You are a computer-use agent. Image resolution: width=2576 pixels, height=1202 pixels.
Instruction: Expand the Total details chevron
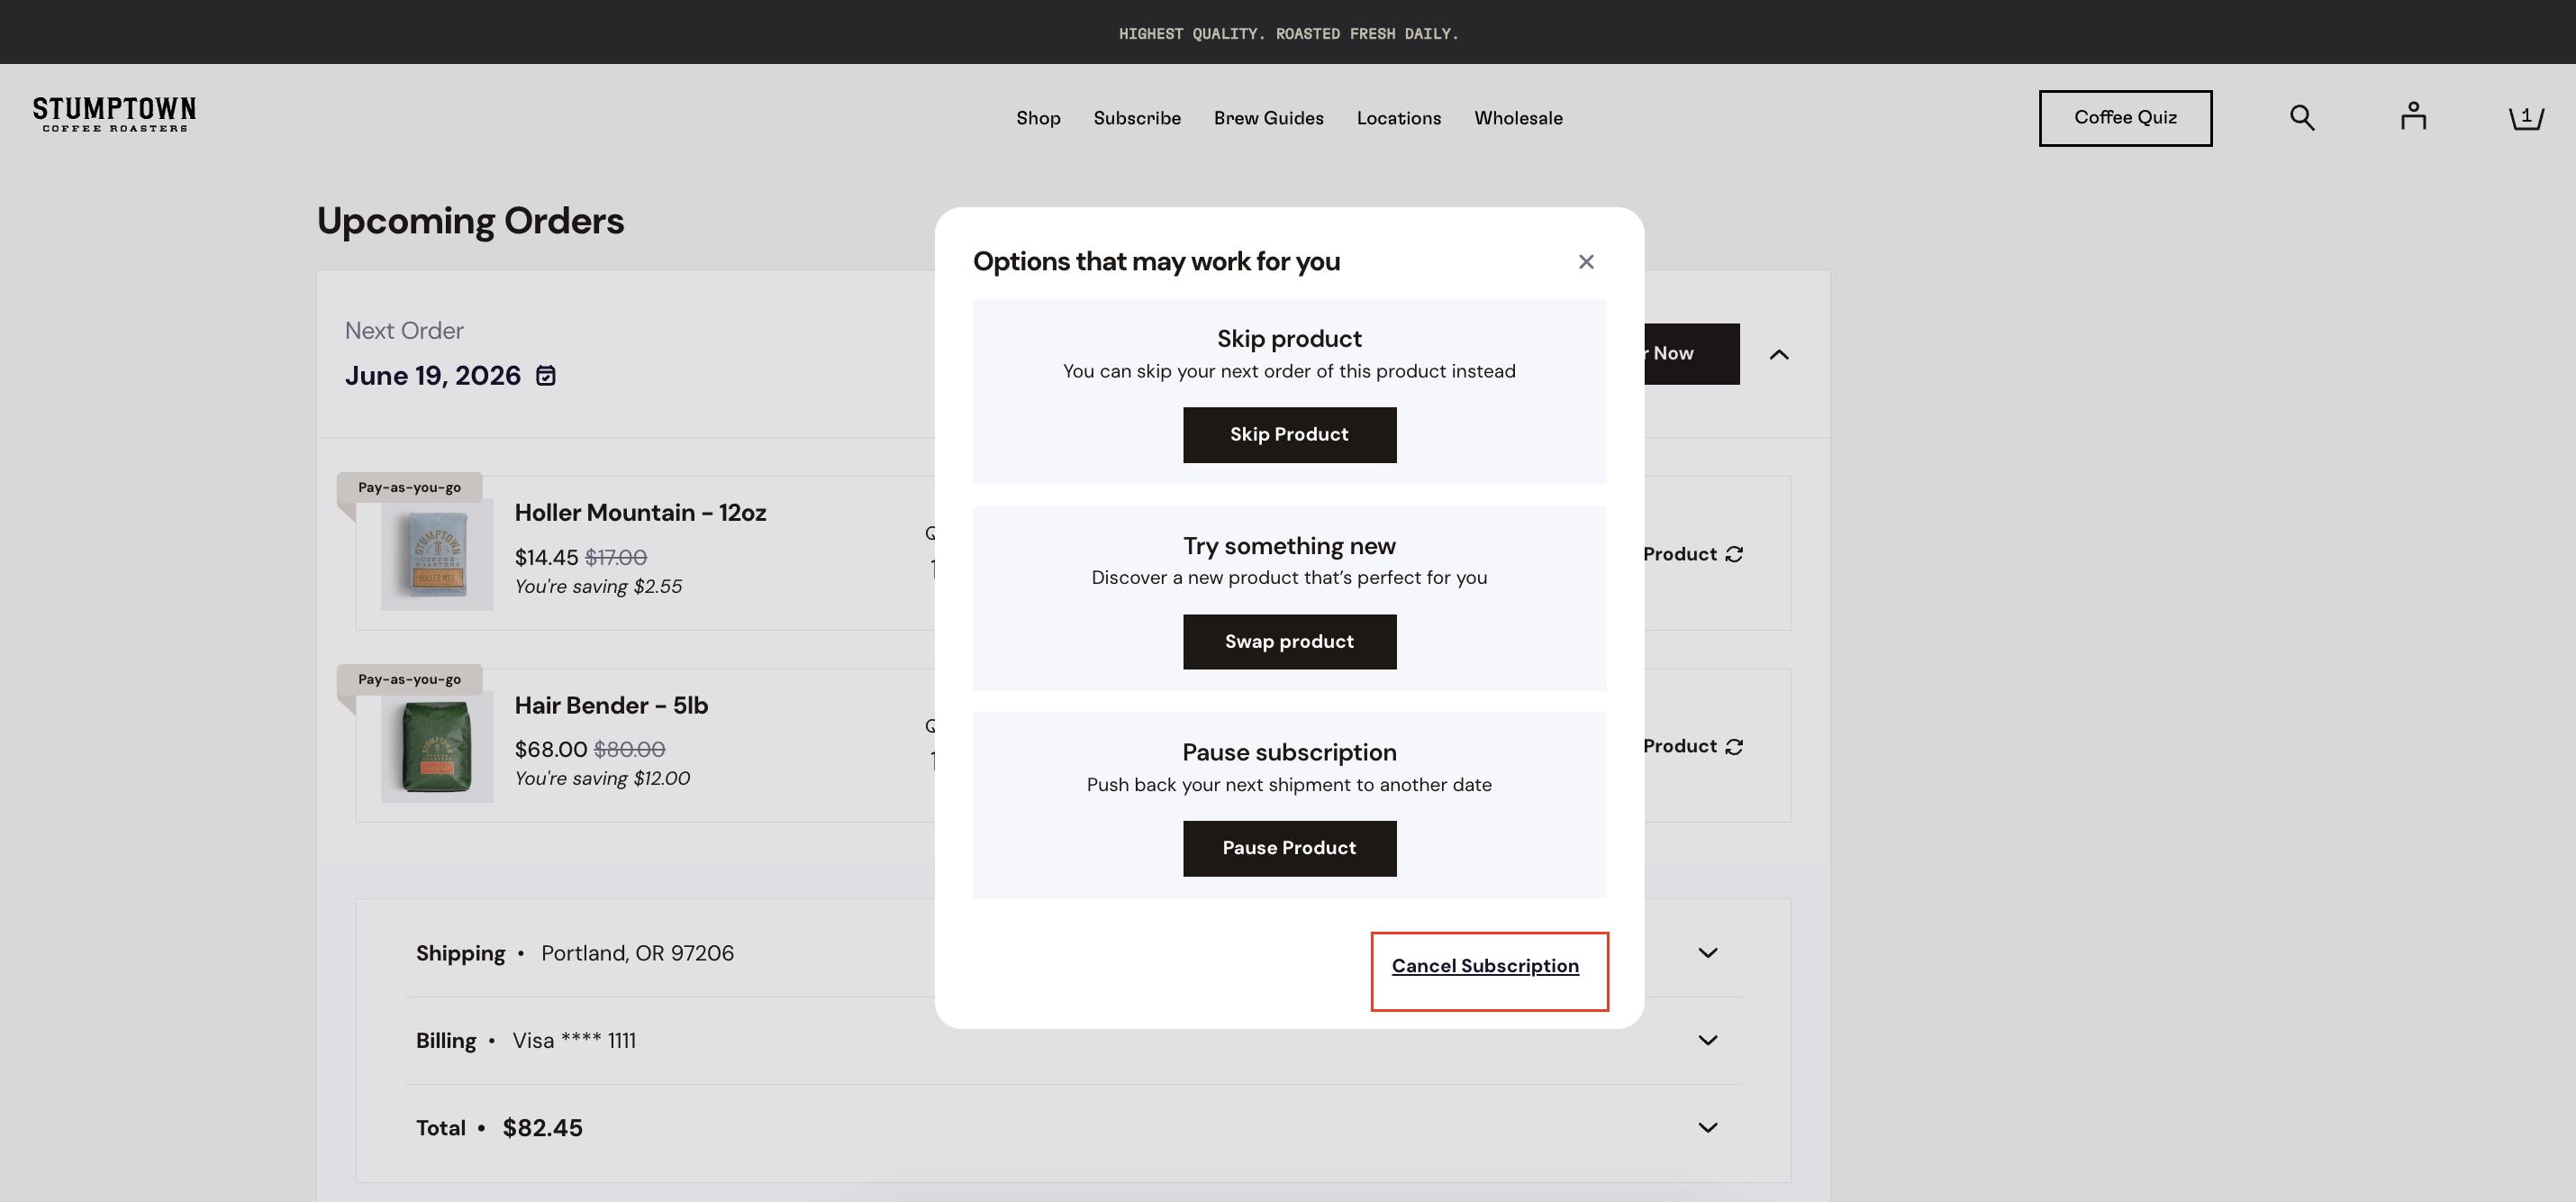pyautogui.click(x=1708, y=1128)
